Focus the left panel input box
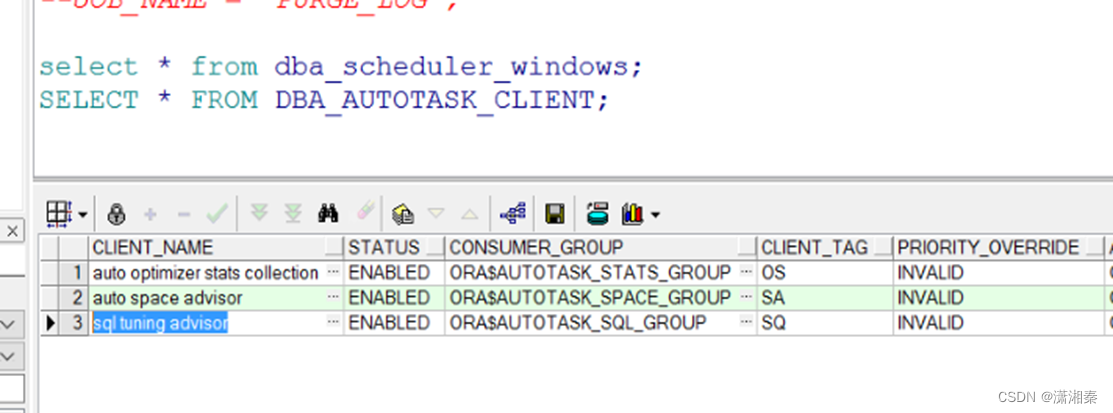 click(11, 388)
